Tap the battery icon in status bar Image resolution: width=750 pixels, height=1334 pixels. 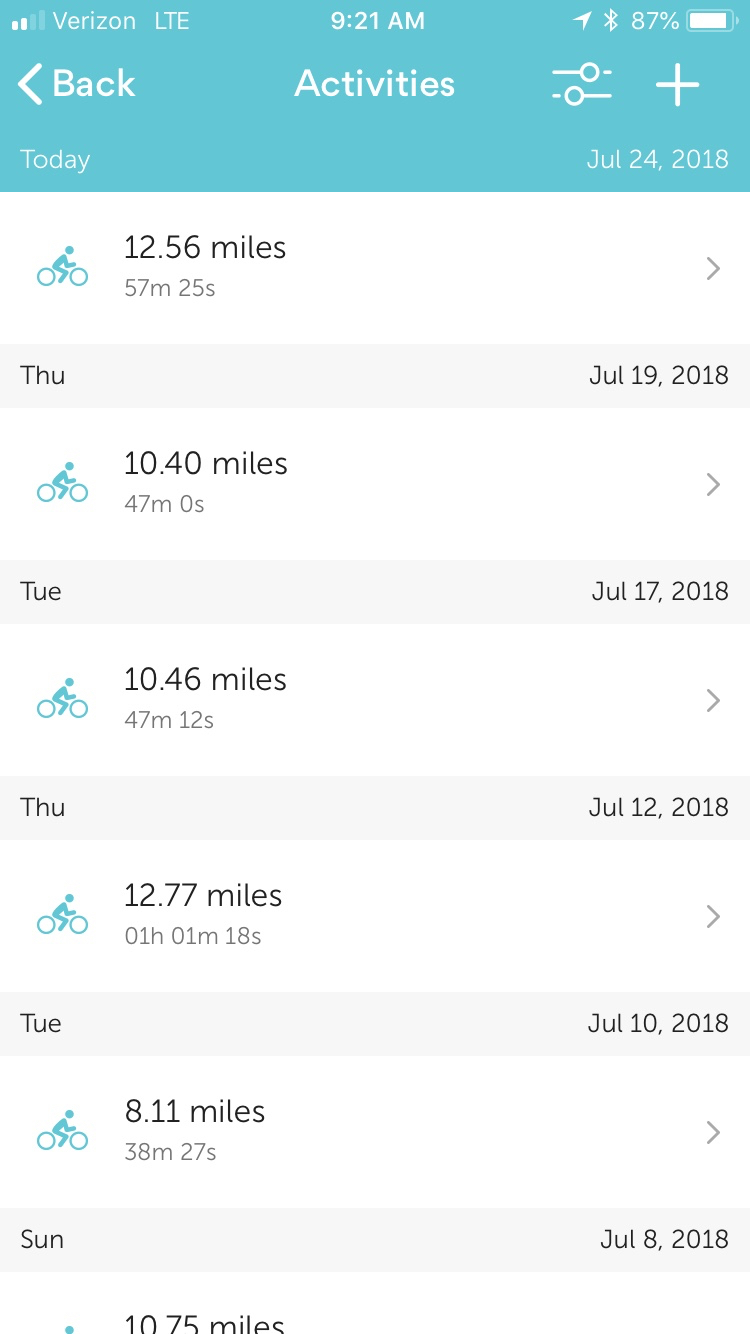[x=713, y=21]
